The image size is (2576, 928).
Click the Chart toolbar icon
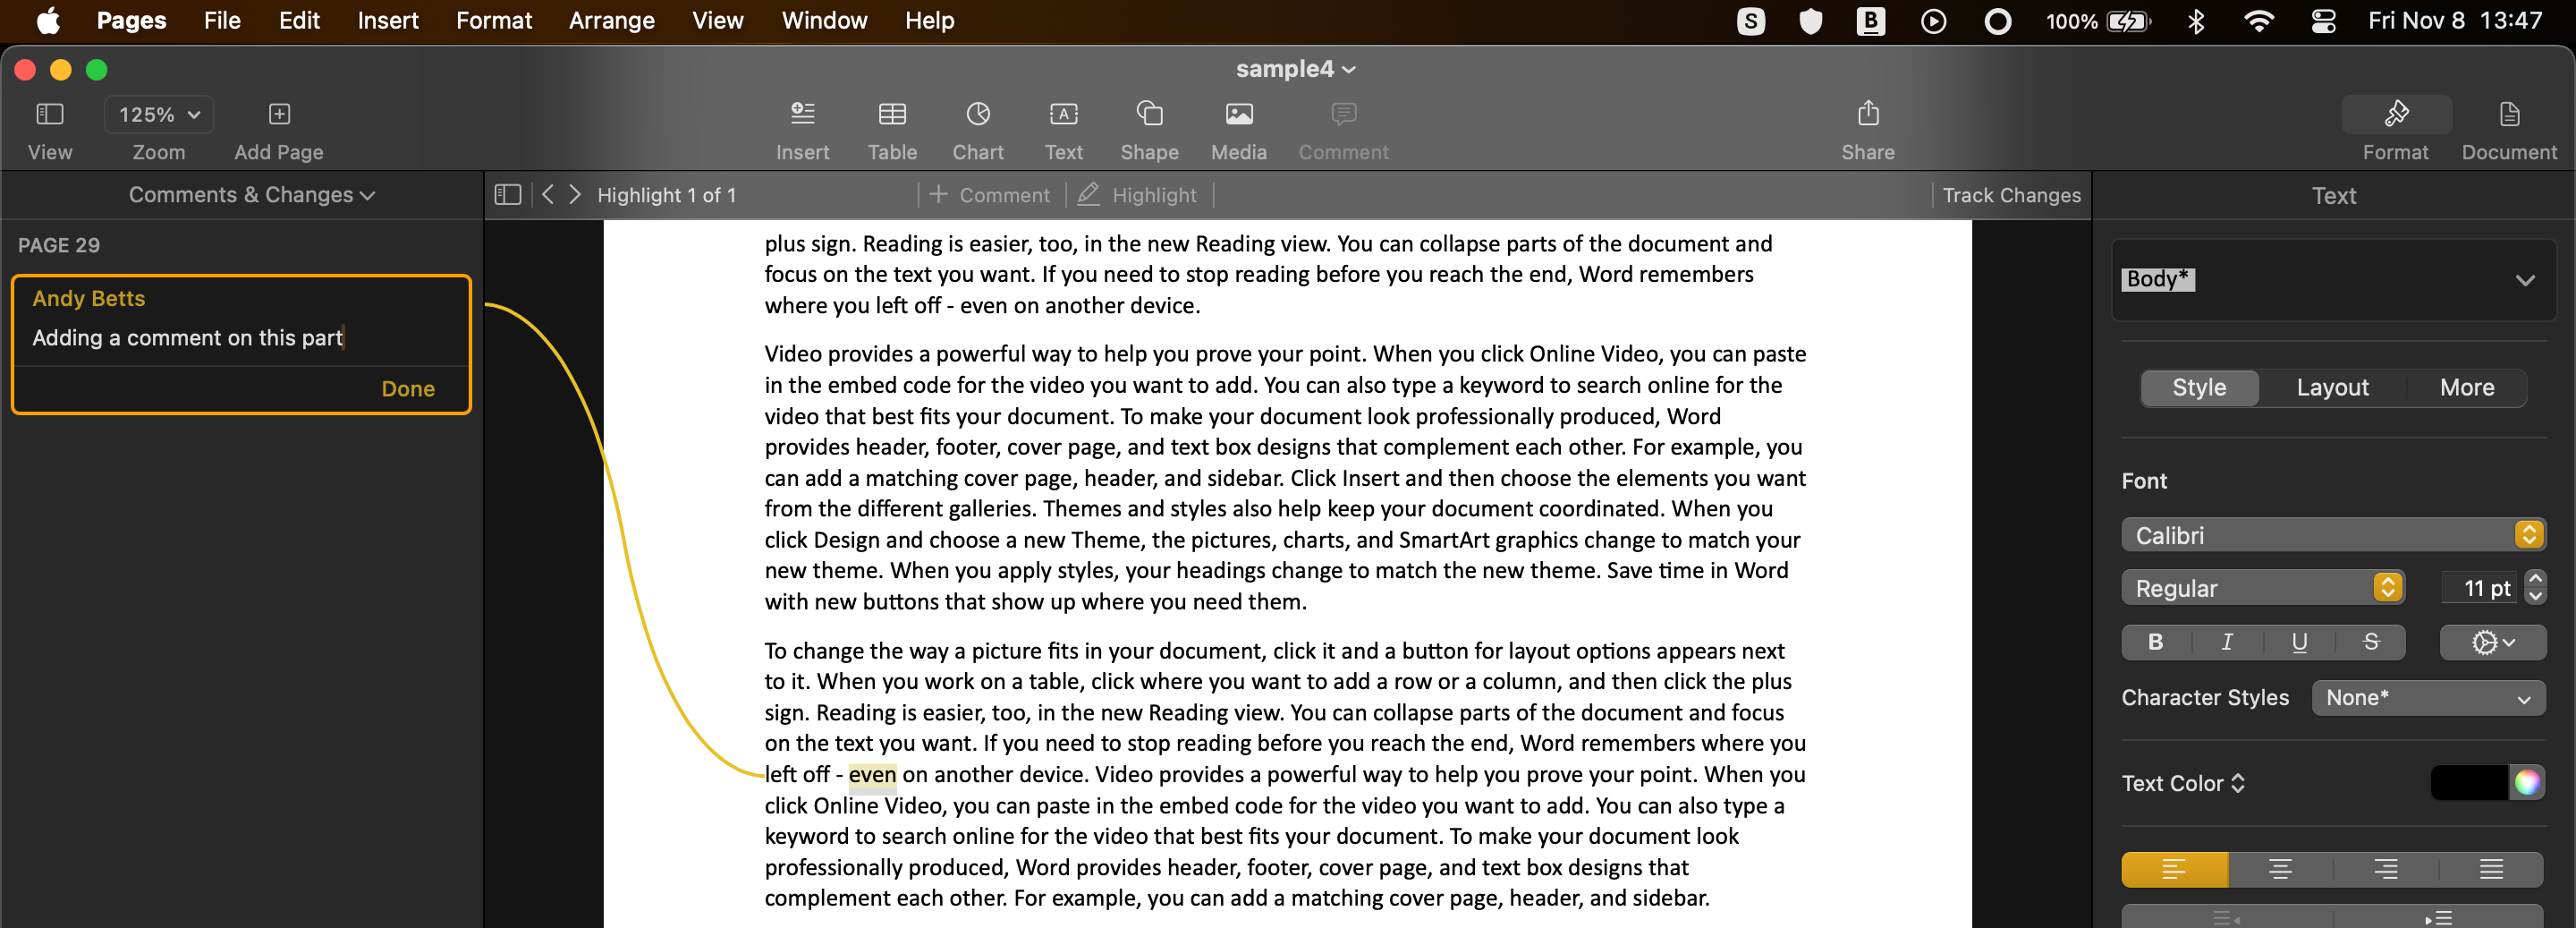(x=977, y=115)
